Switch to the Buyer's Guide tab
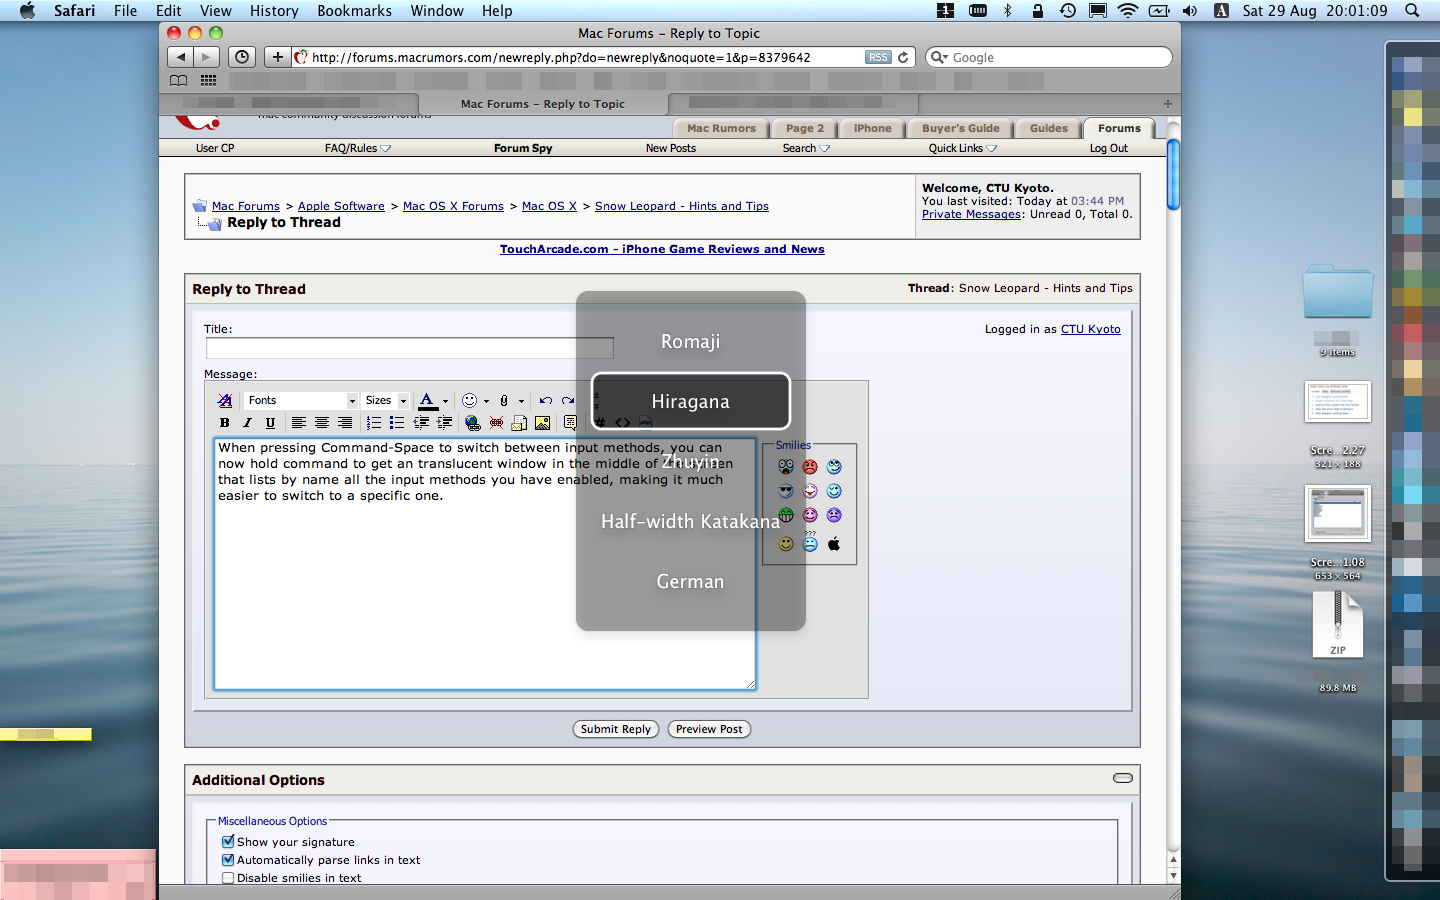Screen dimensions: 1440x900 pos(960,128)
